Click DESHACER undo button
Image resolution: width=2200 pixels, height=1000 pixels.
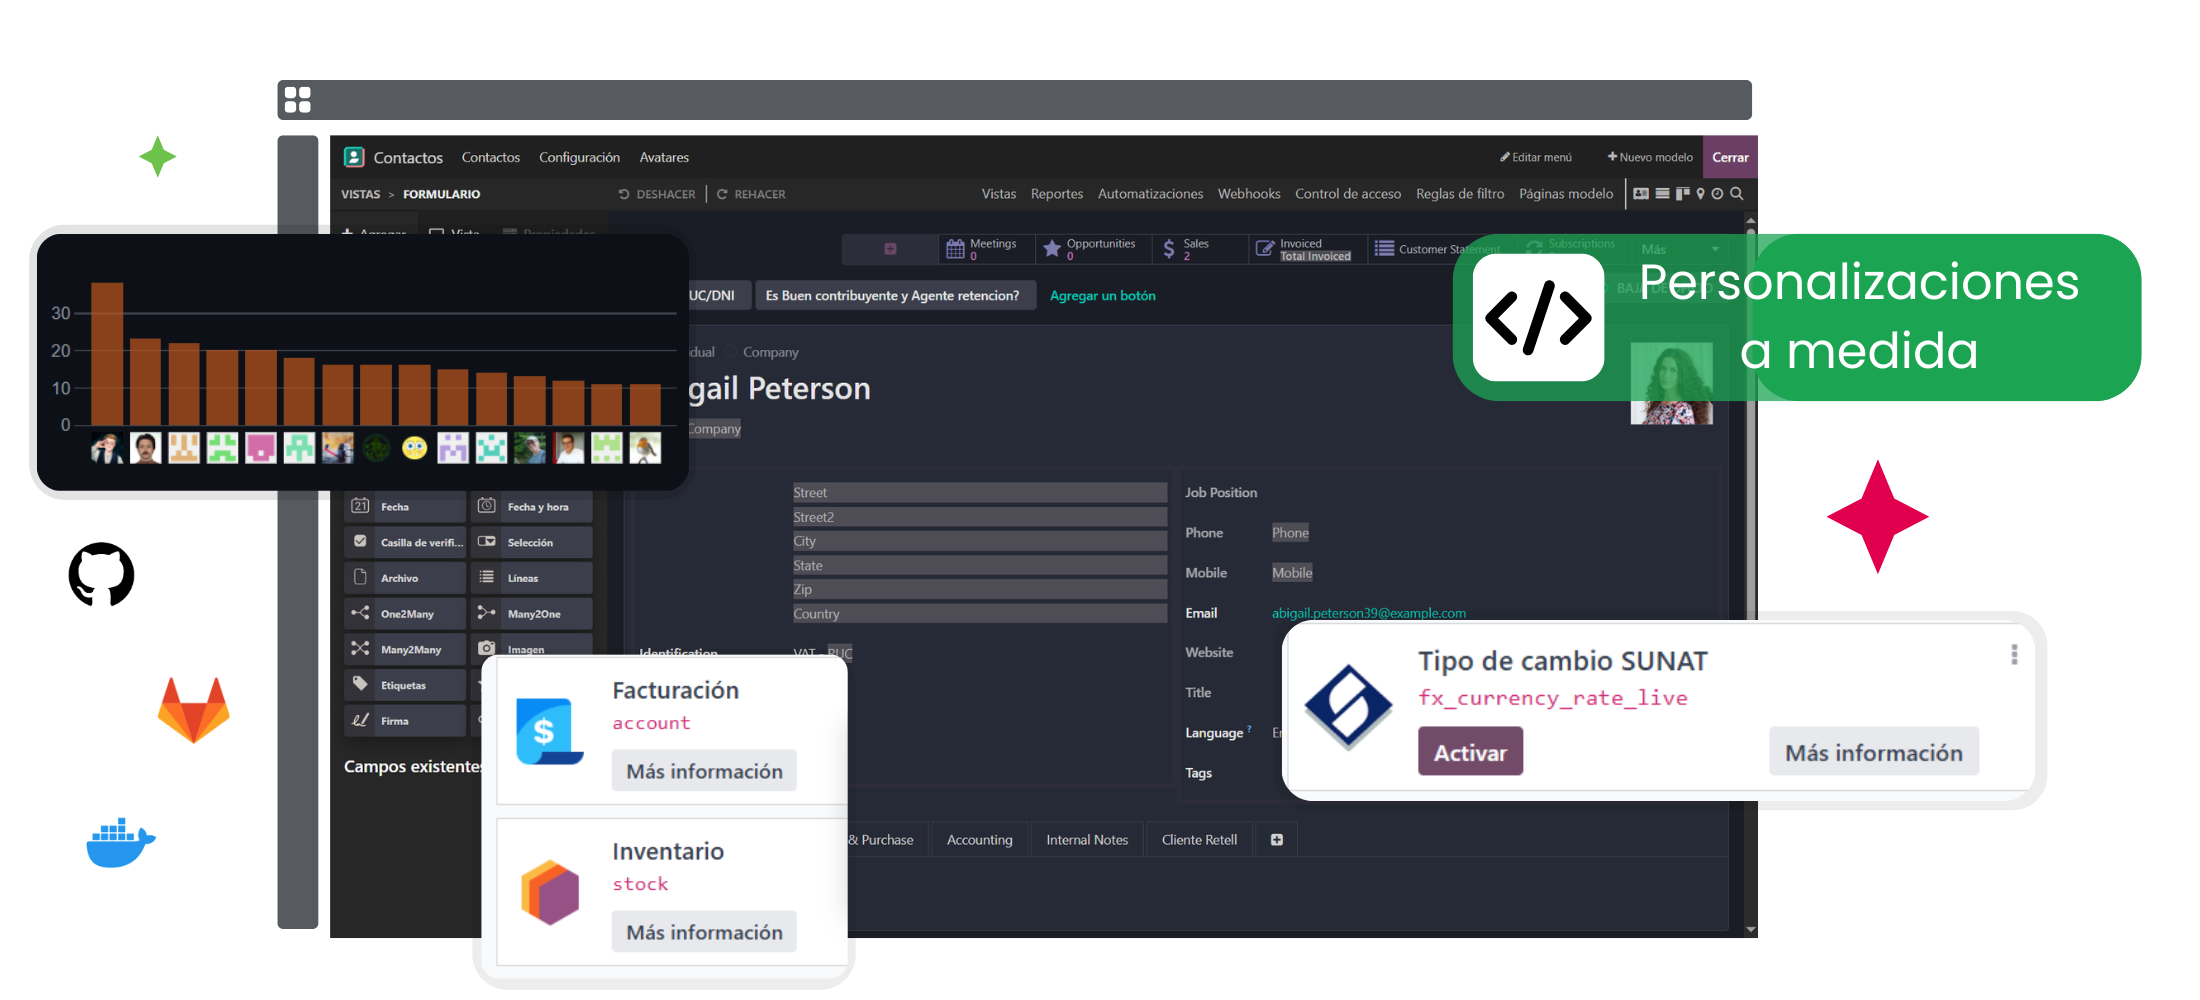pyautogui.click(x=657, y=194)
